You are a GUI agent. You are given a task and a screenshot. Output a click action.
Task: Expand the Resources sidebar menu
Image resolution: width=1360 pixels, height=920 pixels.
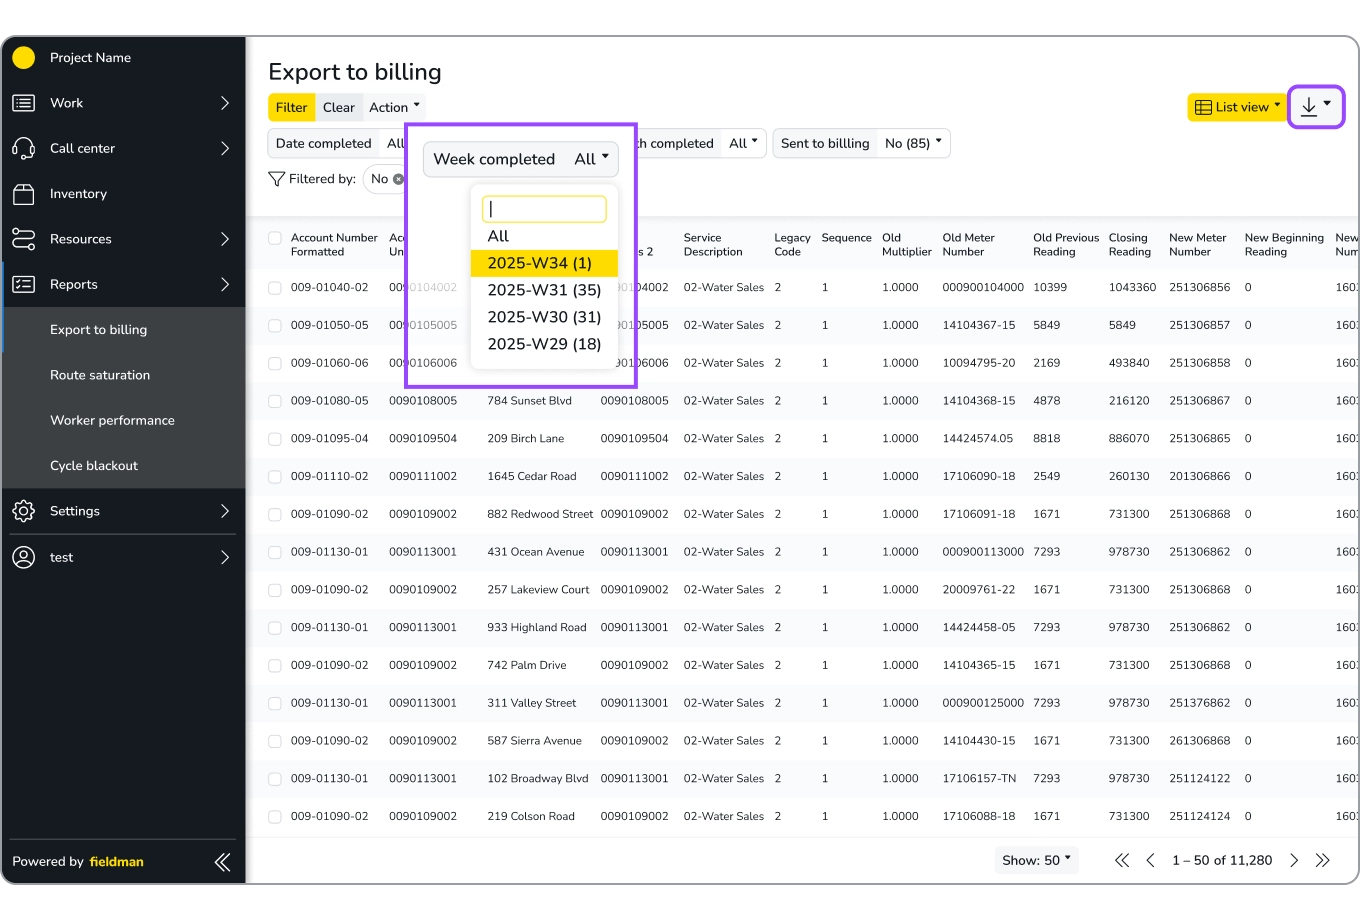[225, 239]
